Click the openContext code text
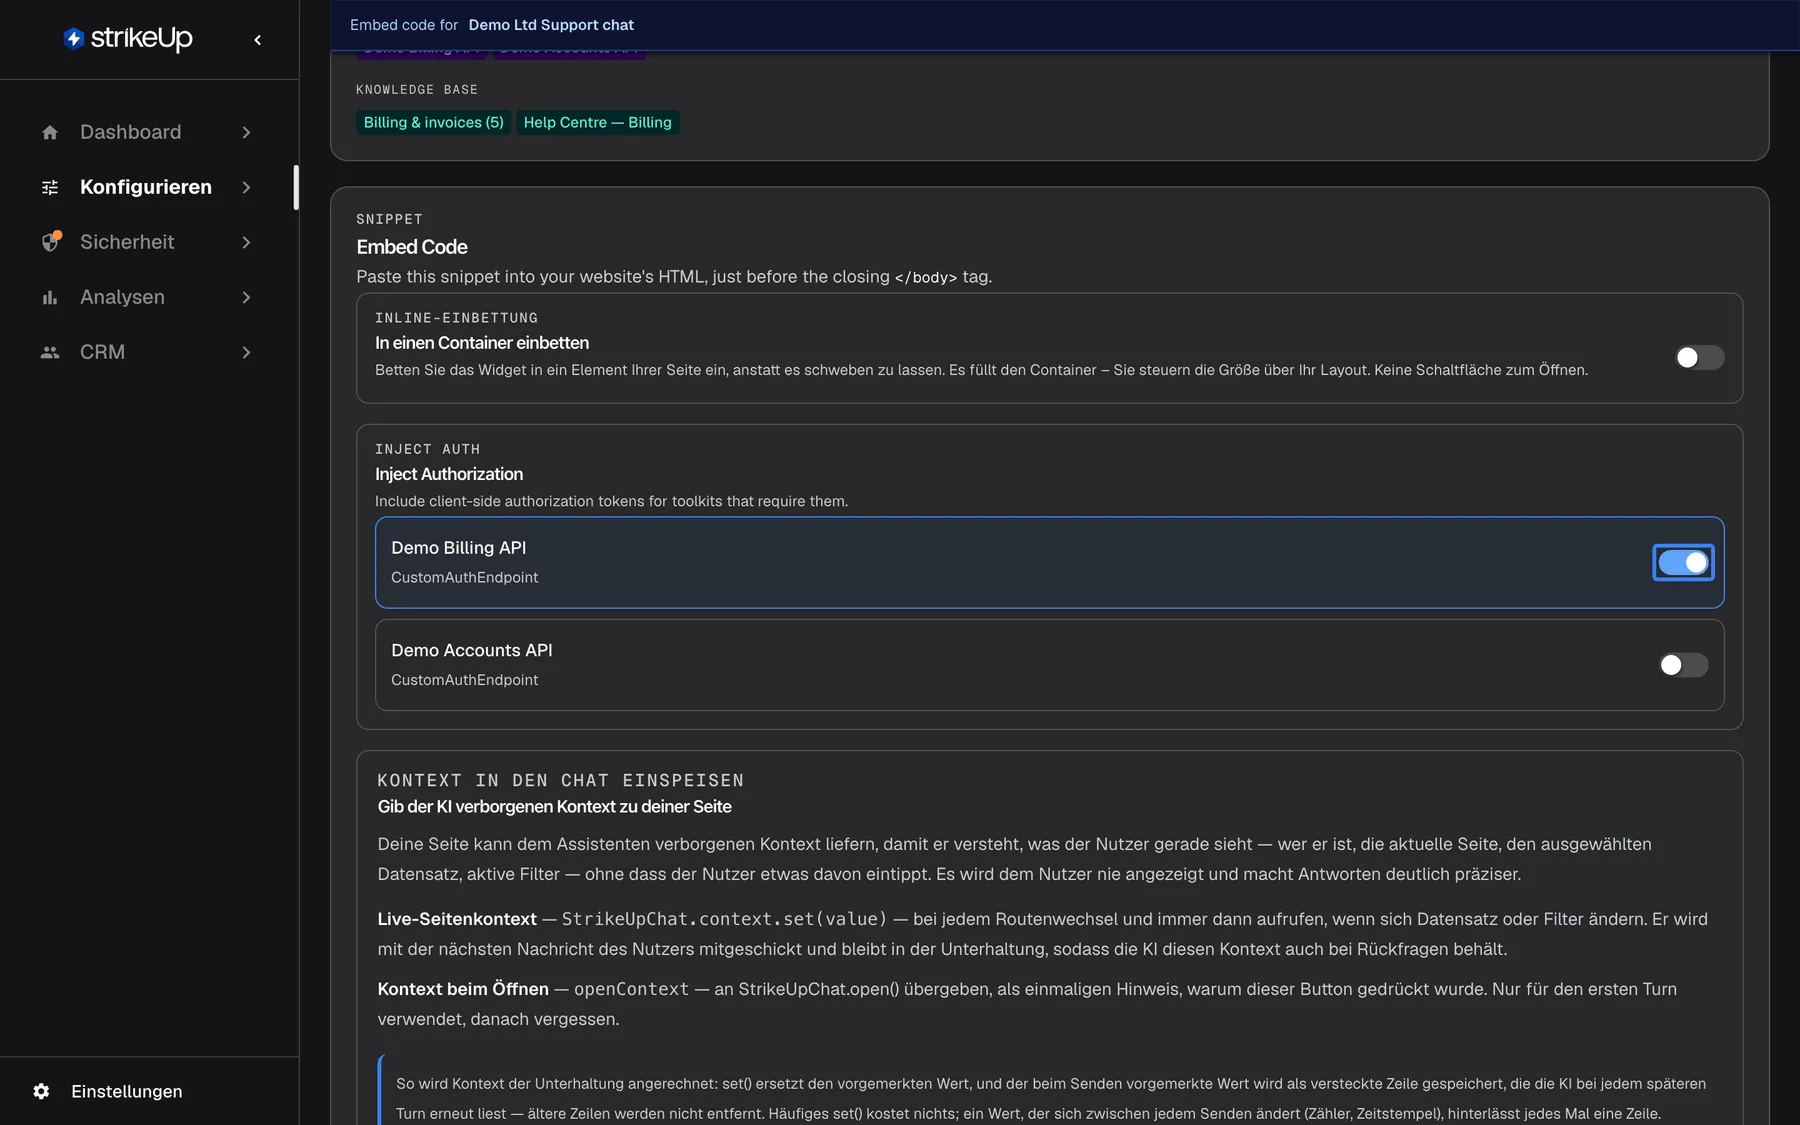 pyautogui.click(x=631, y=989)
